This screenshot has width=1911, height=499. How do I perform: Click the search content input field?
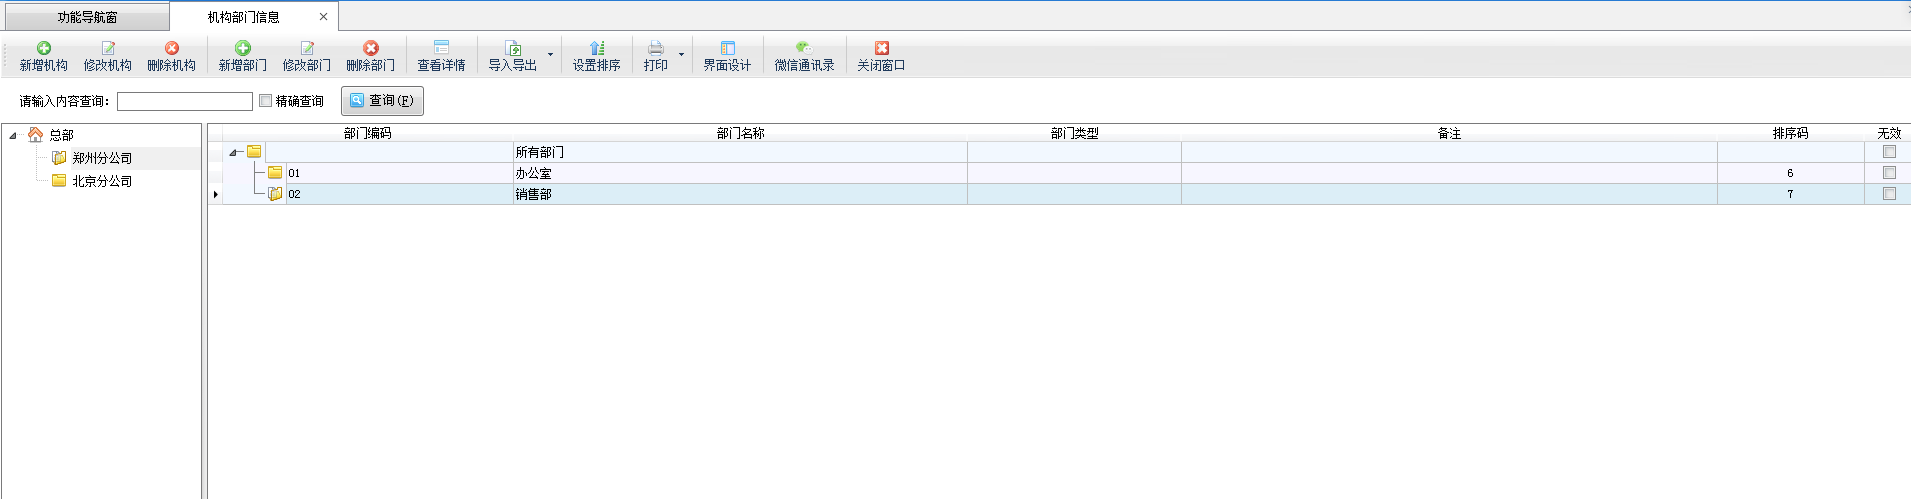(185, 101)
